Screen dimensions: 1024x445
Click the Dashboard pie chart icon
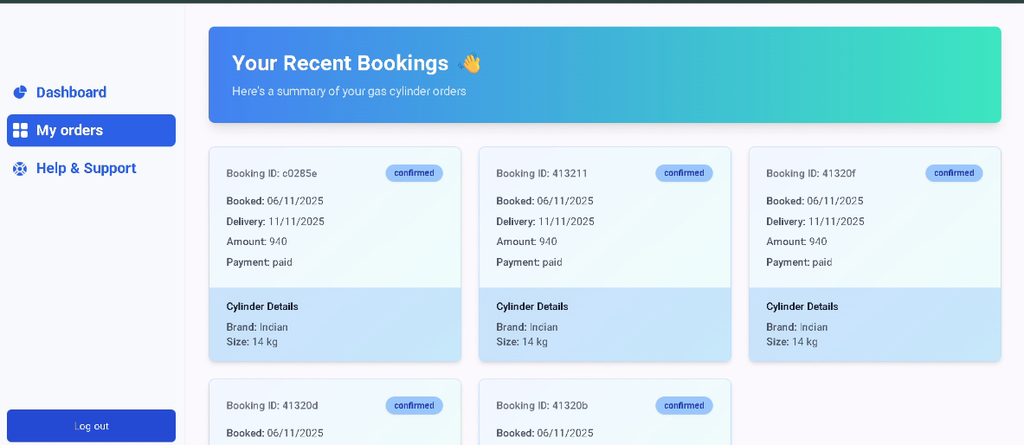click(x=20, y=92)
